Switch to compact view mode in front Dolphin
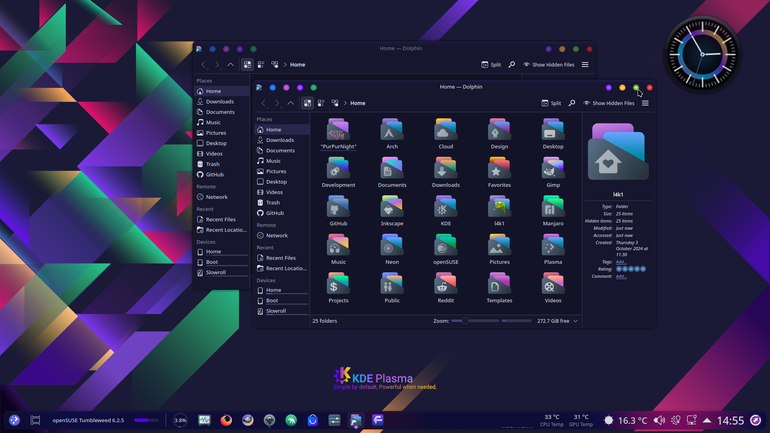This screenshot has height=433, width=770. click(321, 103)
